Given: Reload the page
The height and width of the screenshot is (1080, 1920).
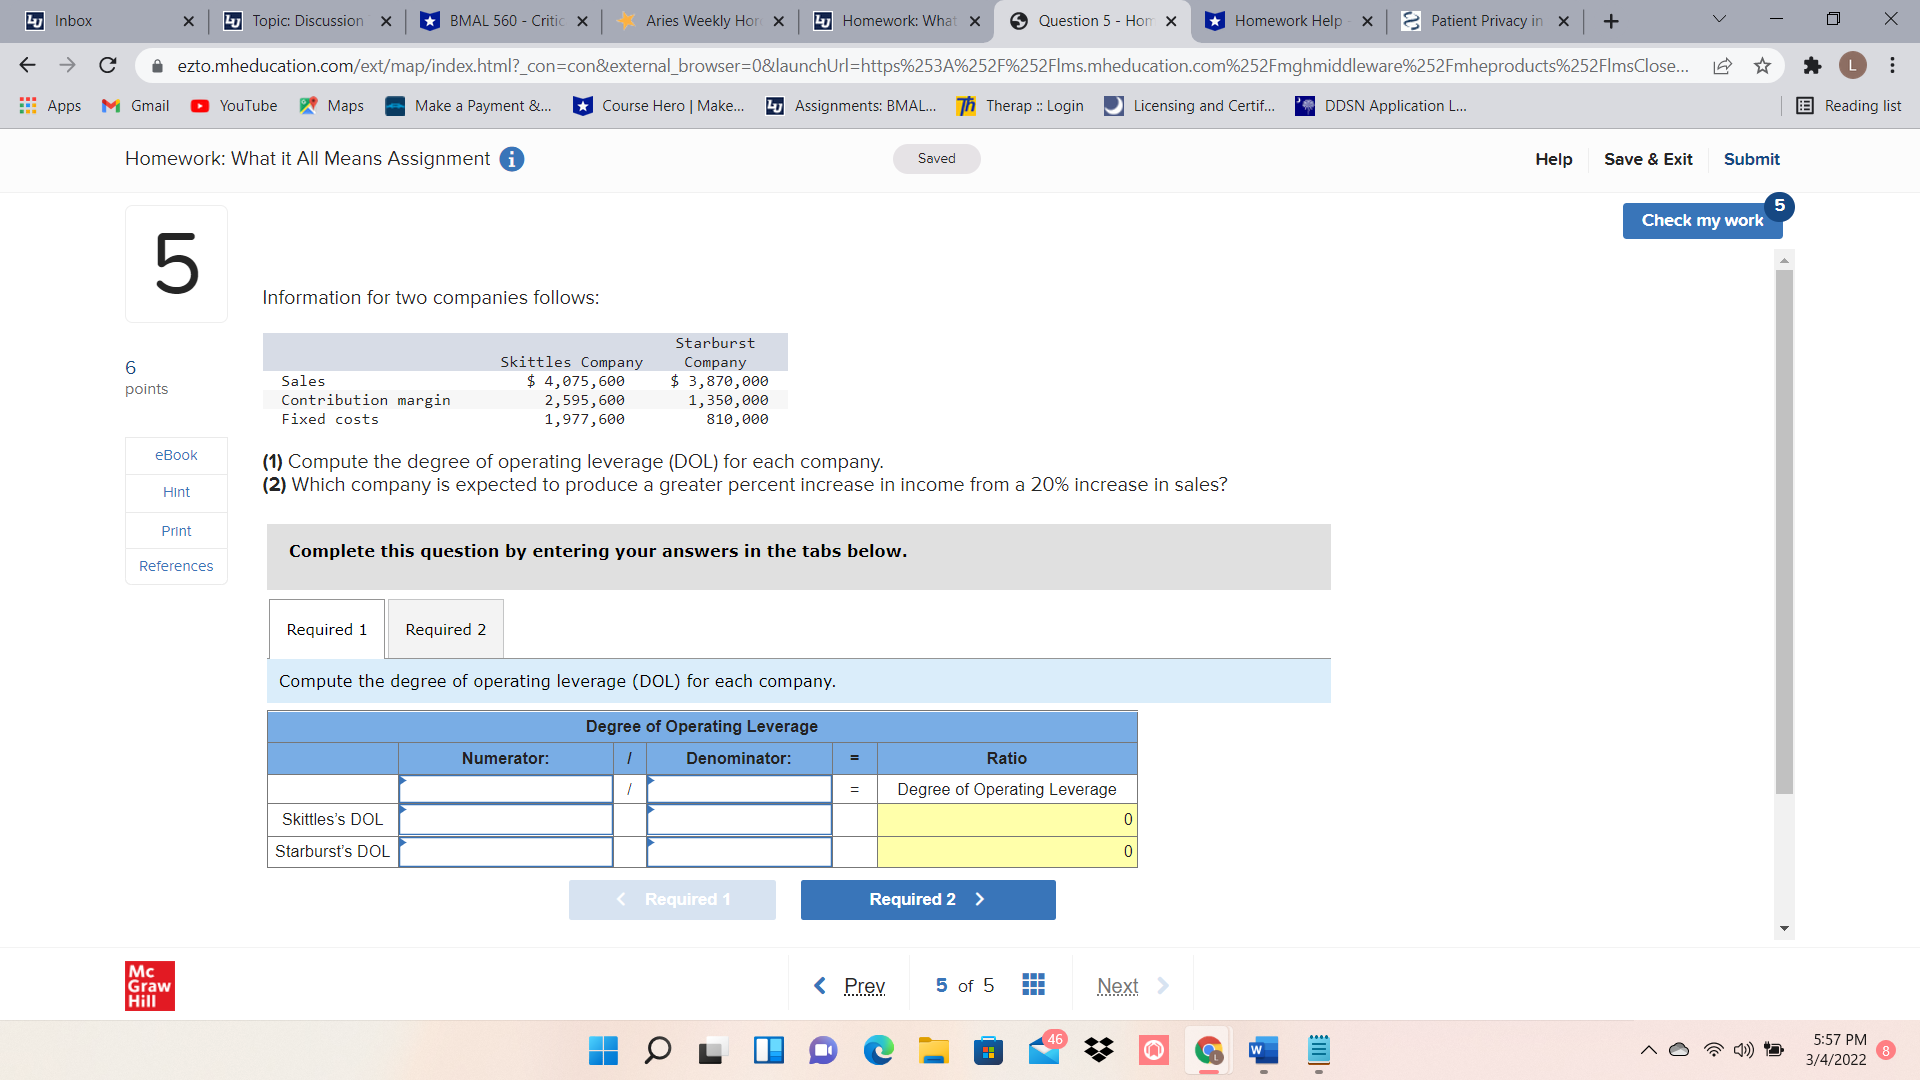Looking at the screenshot, I should click(x=108, y=66).
